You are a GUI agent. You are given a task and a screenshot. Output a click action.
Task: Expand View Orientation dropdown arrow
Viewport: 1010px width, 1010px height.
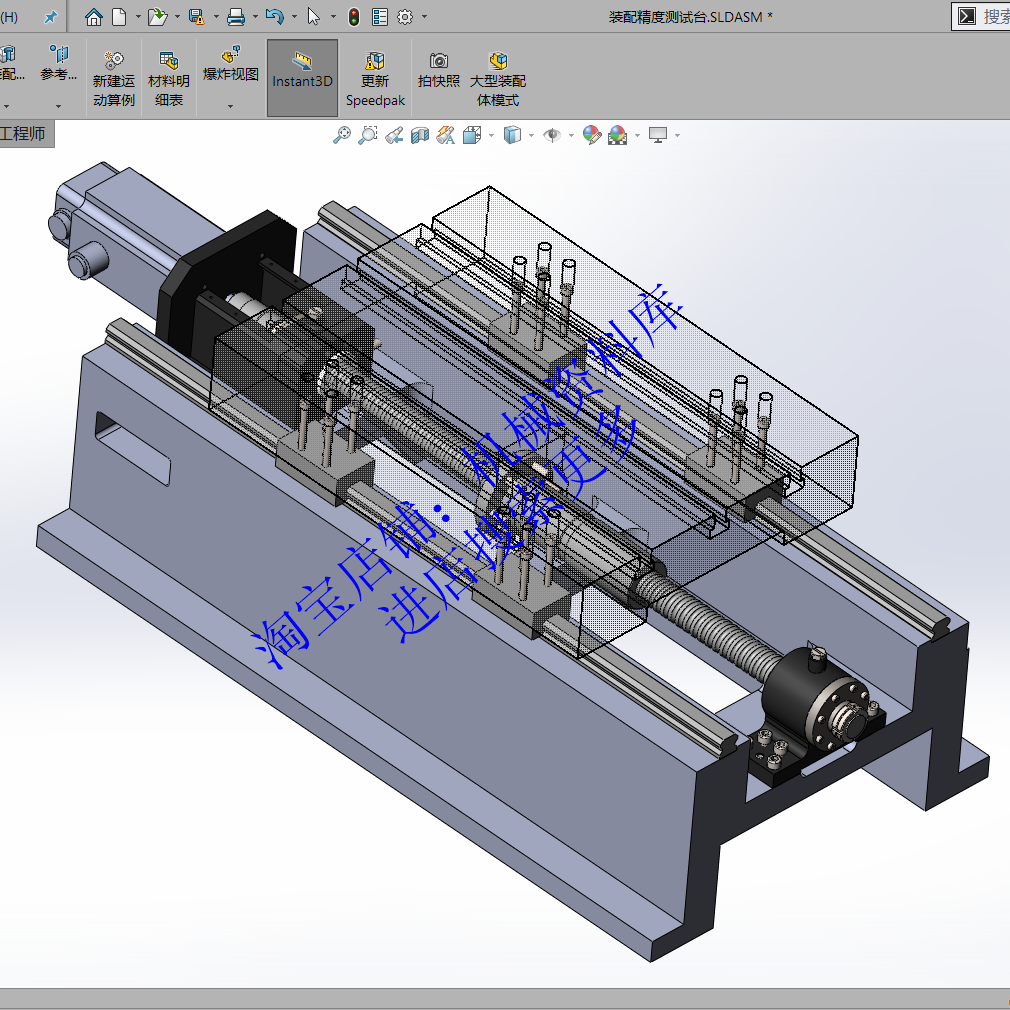491,135
